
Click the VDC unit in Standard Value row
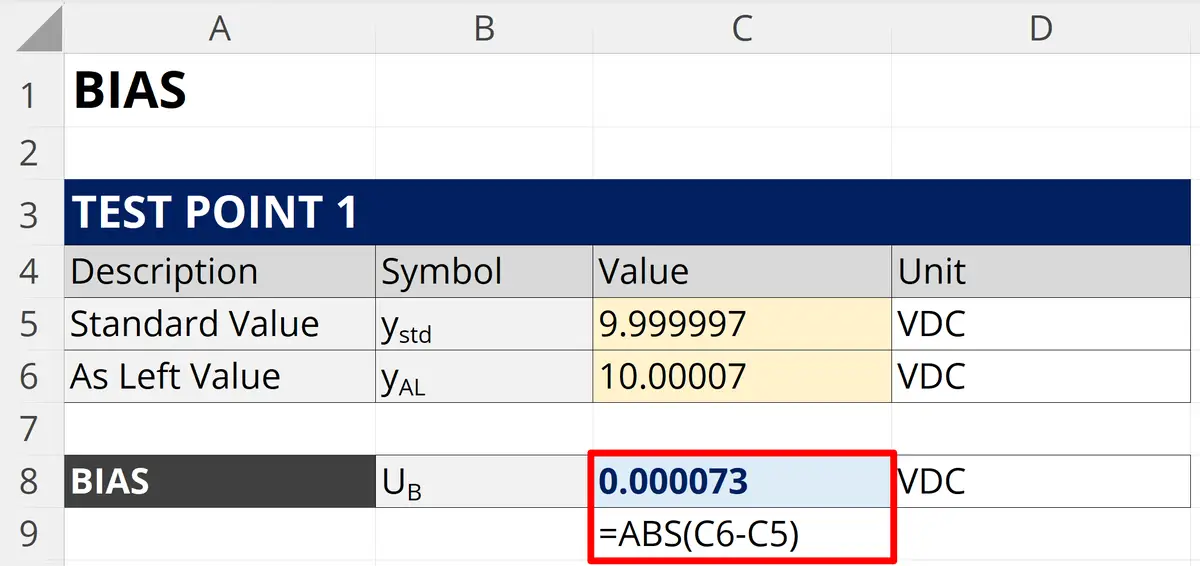[1041, 323]
